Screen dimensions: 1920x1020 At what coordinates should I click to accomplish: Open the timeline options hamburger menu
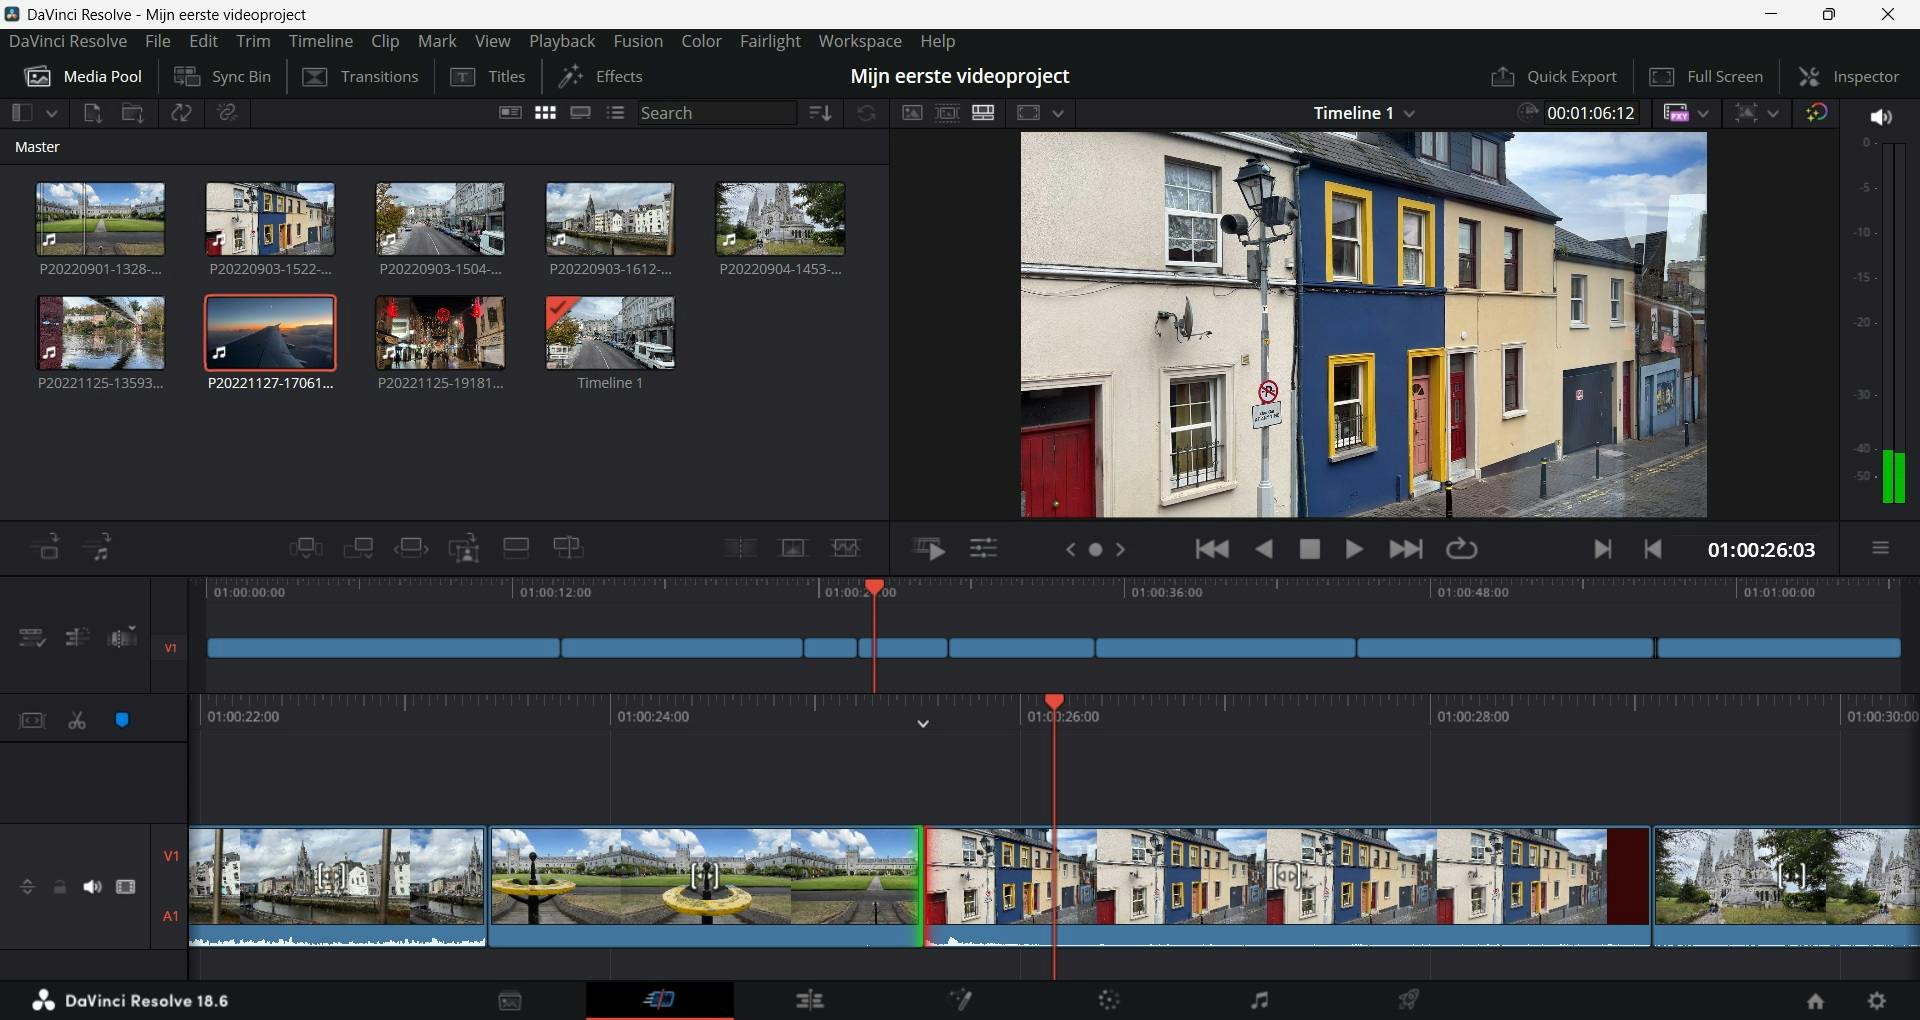pos(1880,549)
